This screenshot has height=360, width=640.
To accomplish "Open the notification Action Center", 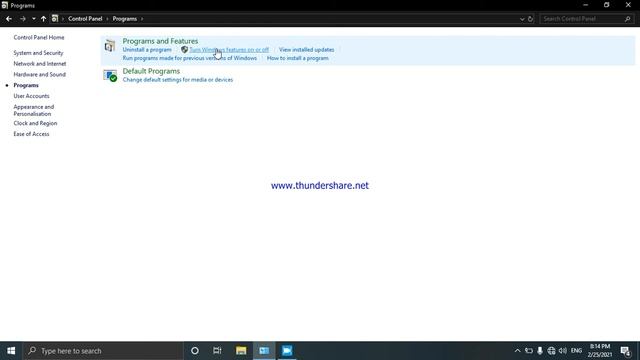I will point(625,351).
